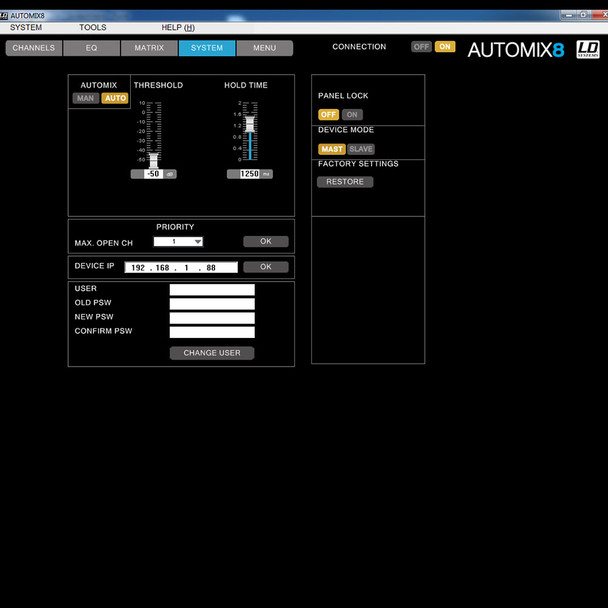The image size is (608, 608).
Task: Click the AUTOMIX8 app icon in title bar
Action: coord(5,16)
